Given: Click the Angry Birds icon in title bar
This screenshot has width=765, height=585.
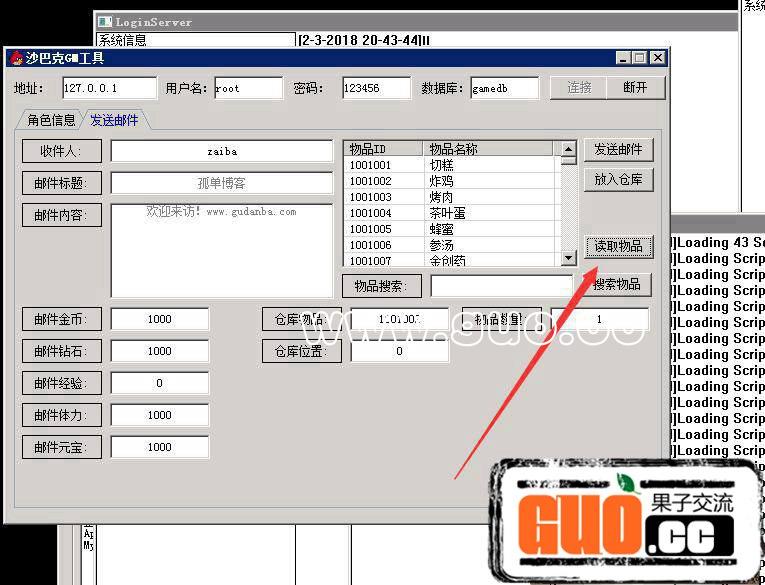Looking at the screenshot, I should [x=16, y=58].
